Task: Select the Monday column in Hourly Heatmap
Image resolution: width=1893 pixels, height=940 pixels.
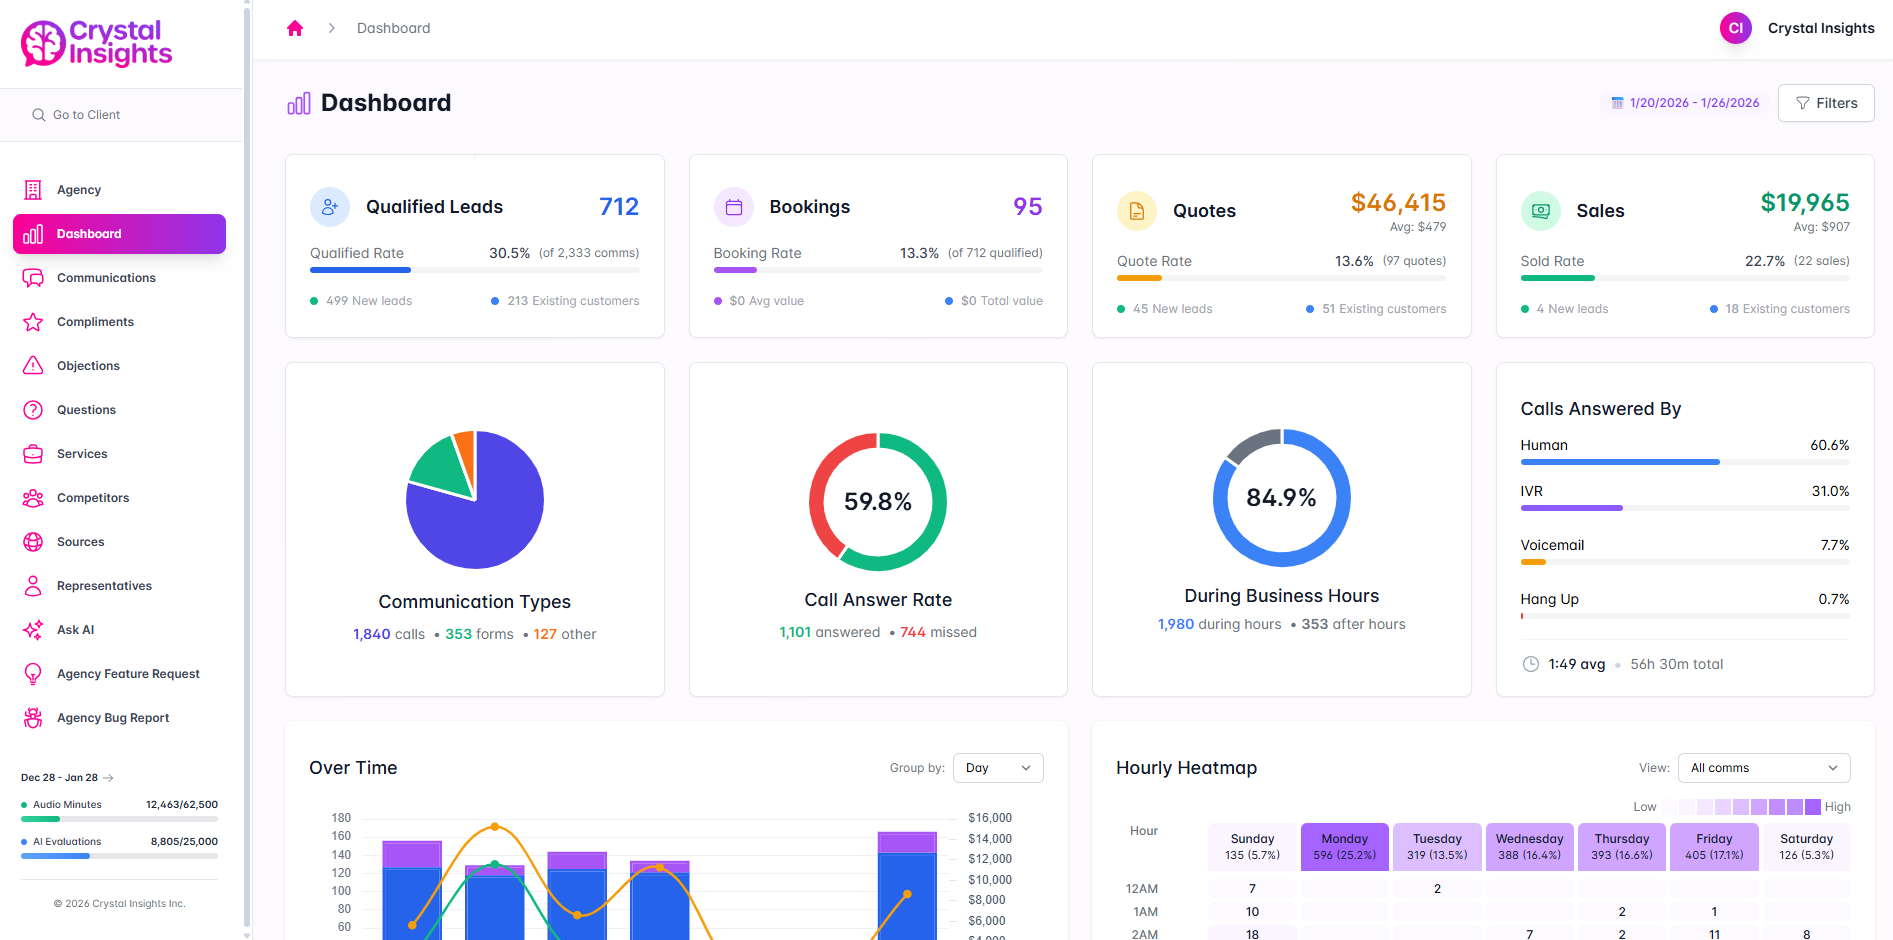Action: click(x=1344, y=846)
